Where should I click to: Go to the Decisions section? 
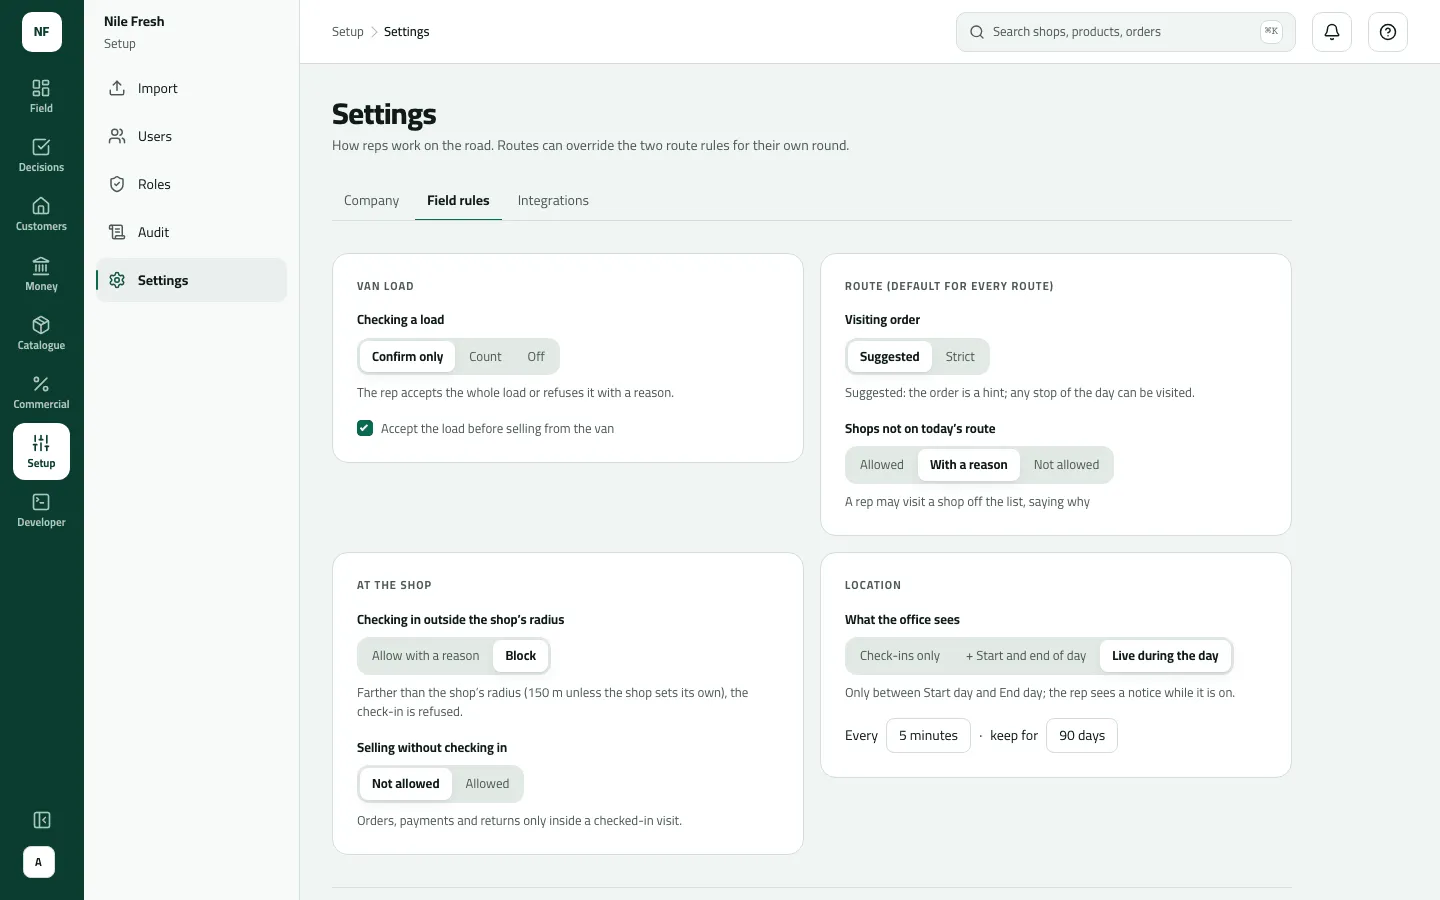[x=41, y=155]
